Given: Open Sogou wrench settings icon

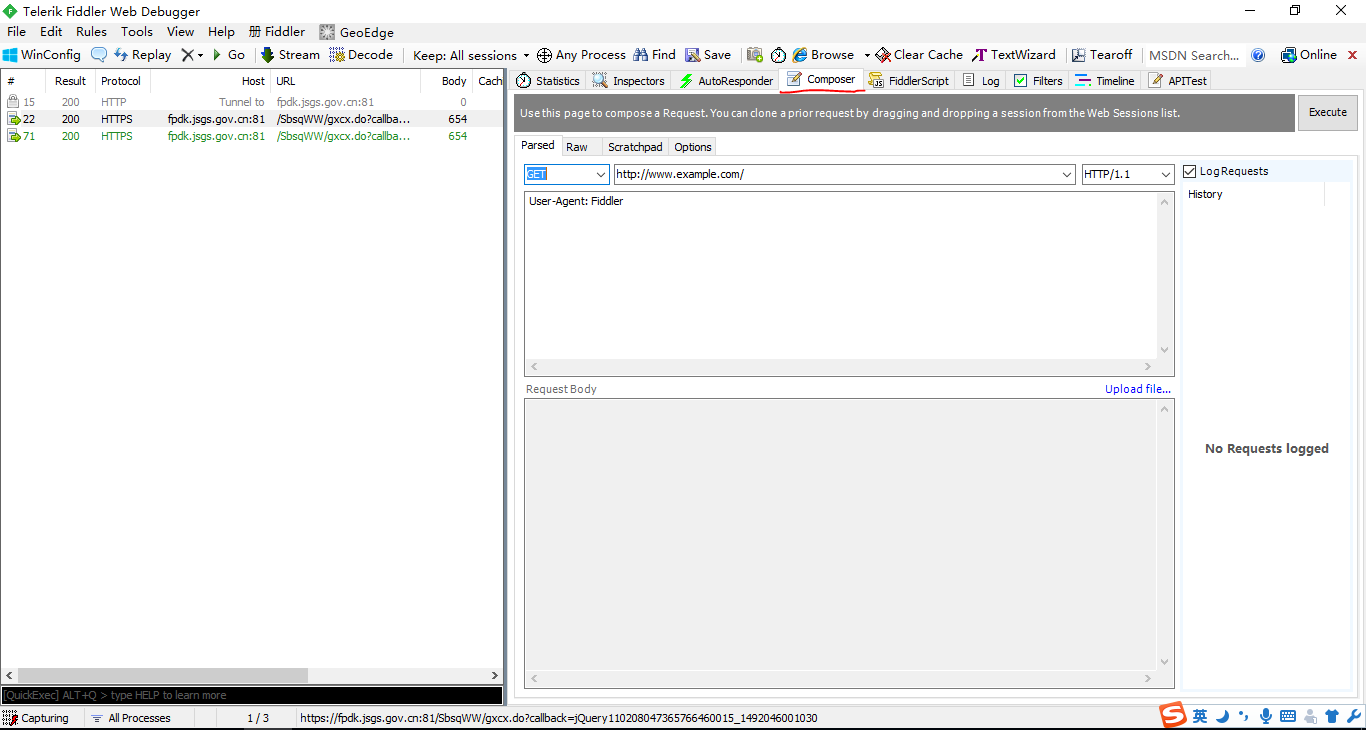Looking at the screenshot, I should point(1354,716).
